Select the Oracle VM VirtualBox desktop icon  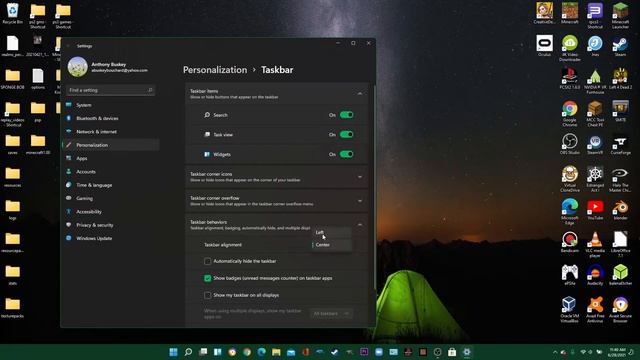(x=570, y=309)
